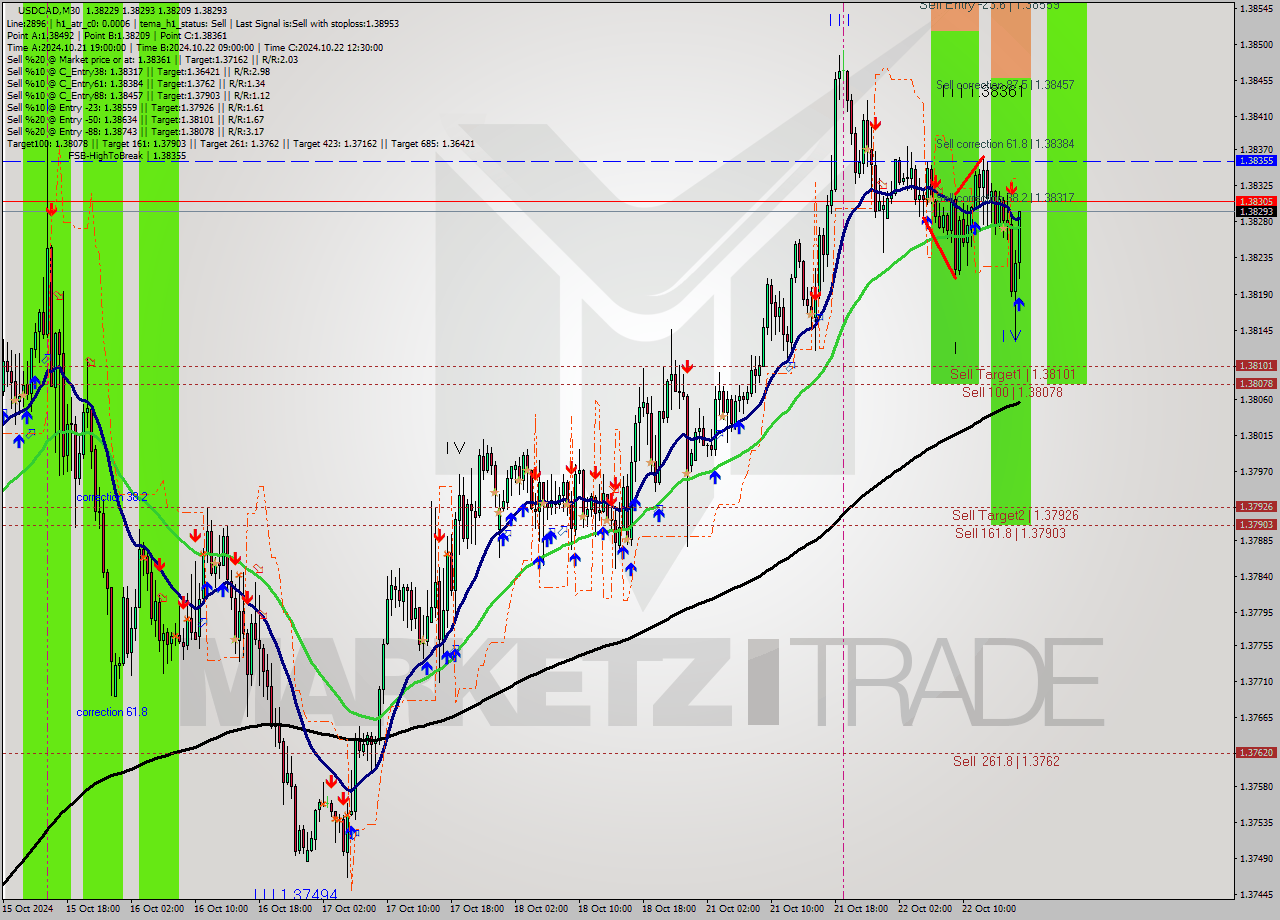Viewport: 1280px width, 920px height.
Task: Click the red 1.38305 price tag on axis
Action: coord(1256,200)
